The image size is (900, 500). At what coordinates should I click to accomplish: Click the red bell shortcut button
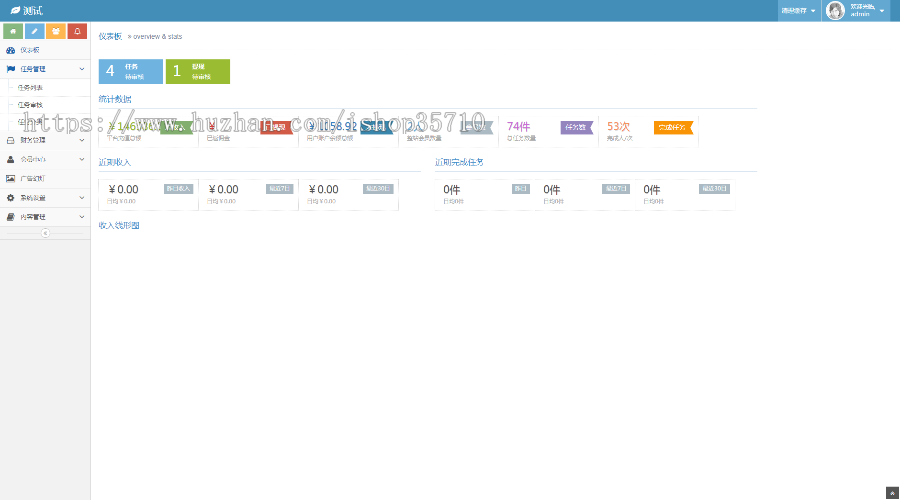click(x=77, y=31)
